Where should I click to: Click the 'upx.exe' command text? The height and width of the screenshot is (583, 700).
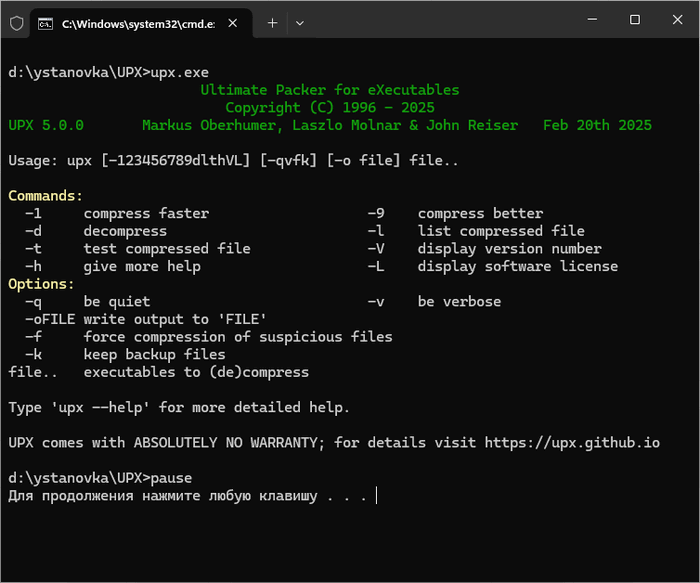[179, 73]
